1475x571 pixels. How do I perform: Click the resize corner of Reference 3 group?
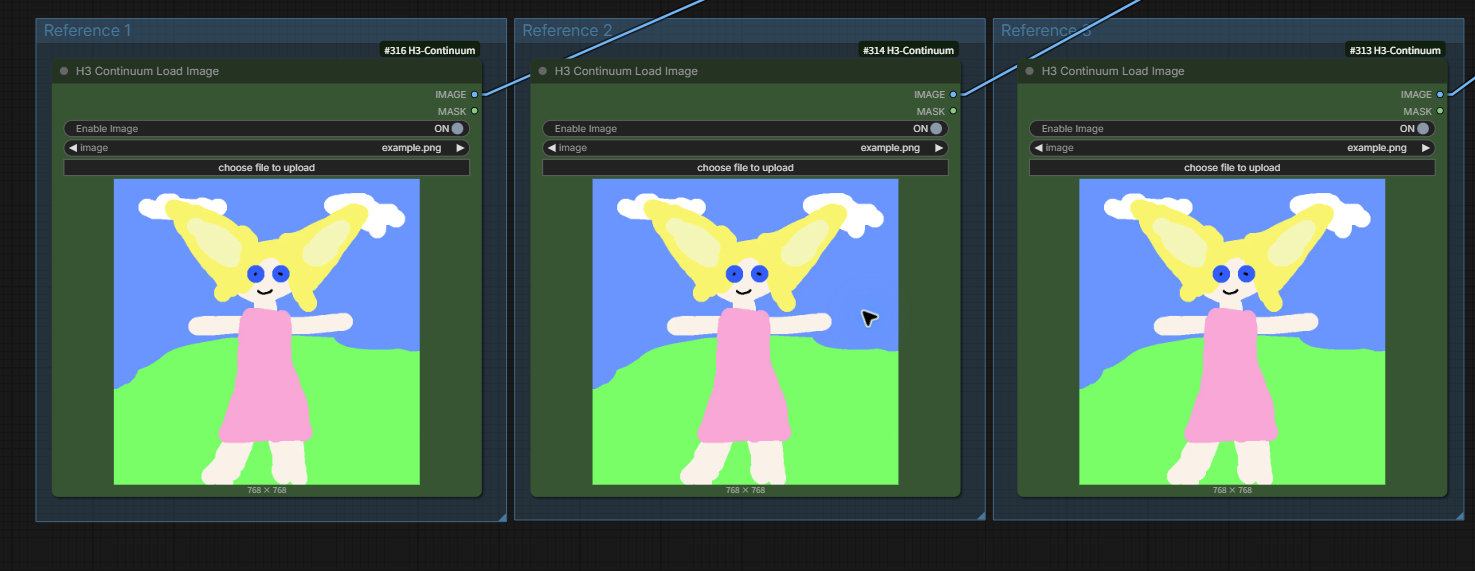click(1460, 516)
